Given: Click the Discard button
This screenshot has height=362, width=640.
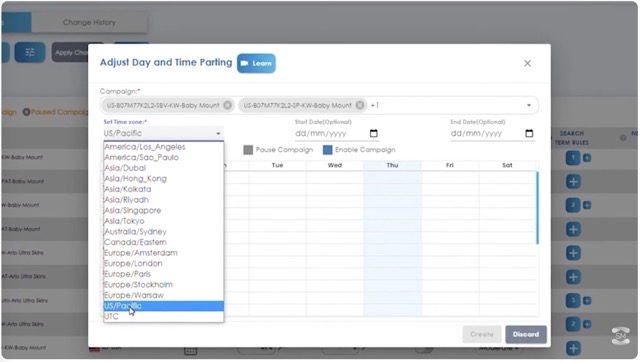Looking at the screenshot, I should coord(526,334).
